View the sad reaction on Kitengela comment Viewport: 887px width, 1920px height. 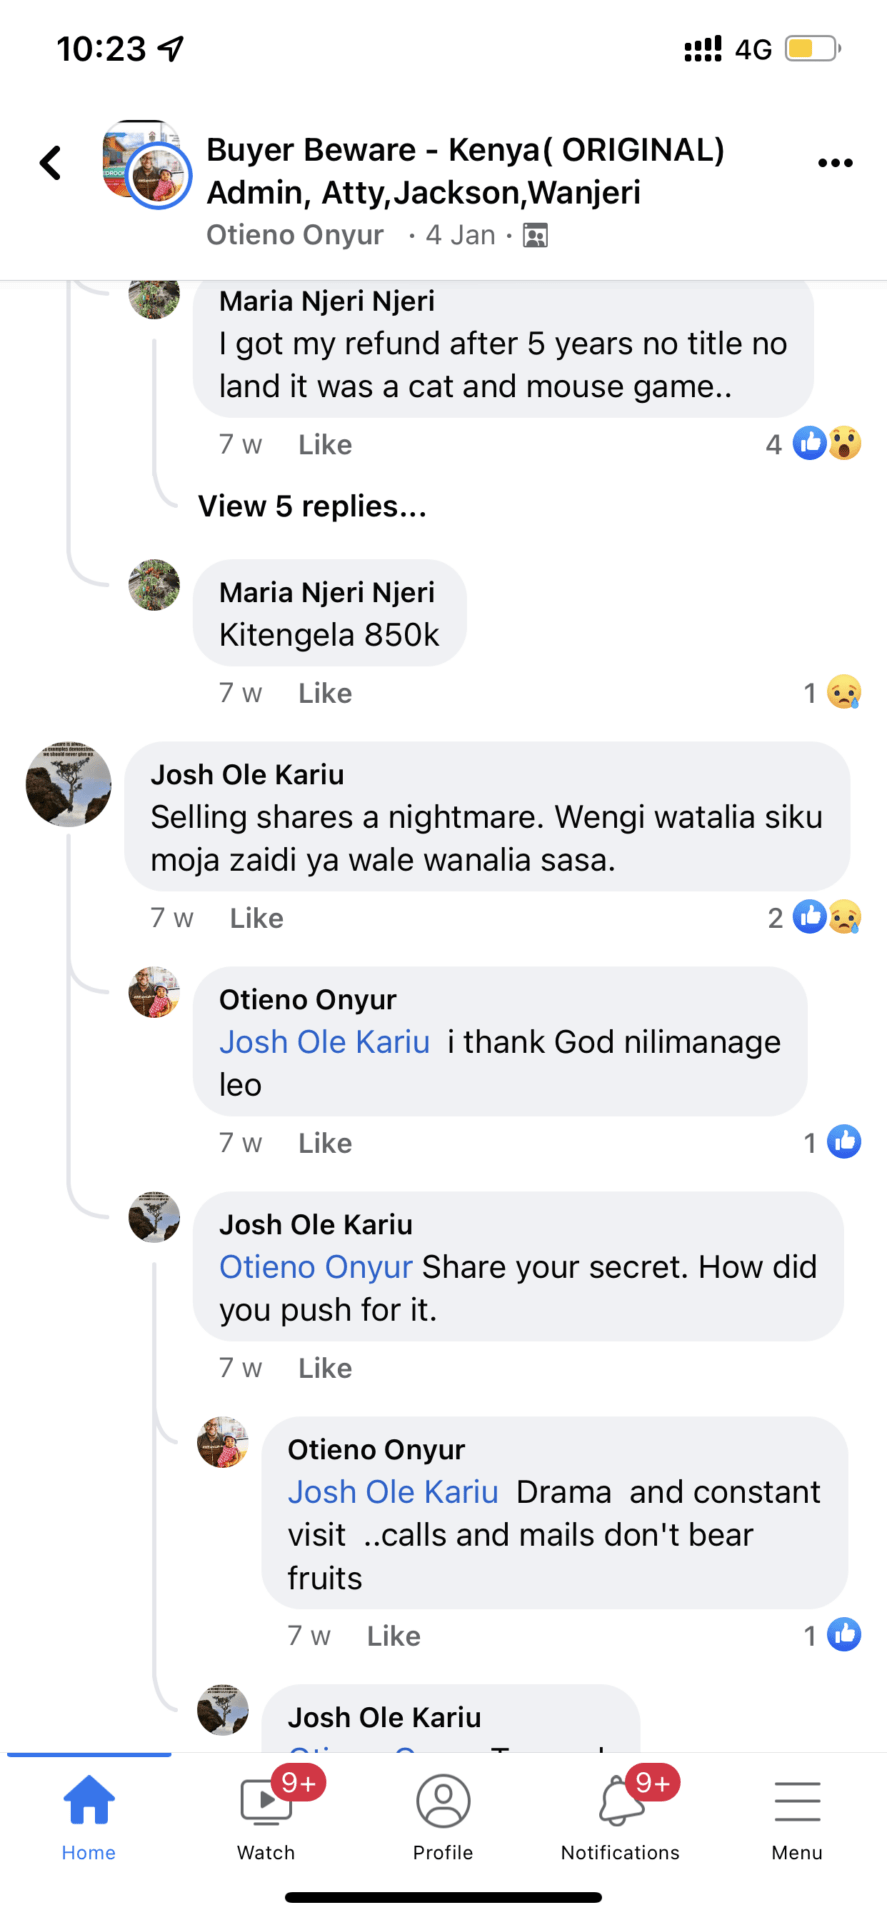tap(843, 692)
